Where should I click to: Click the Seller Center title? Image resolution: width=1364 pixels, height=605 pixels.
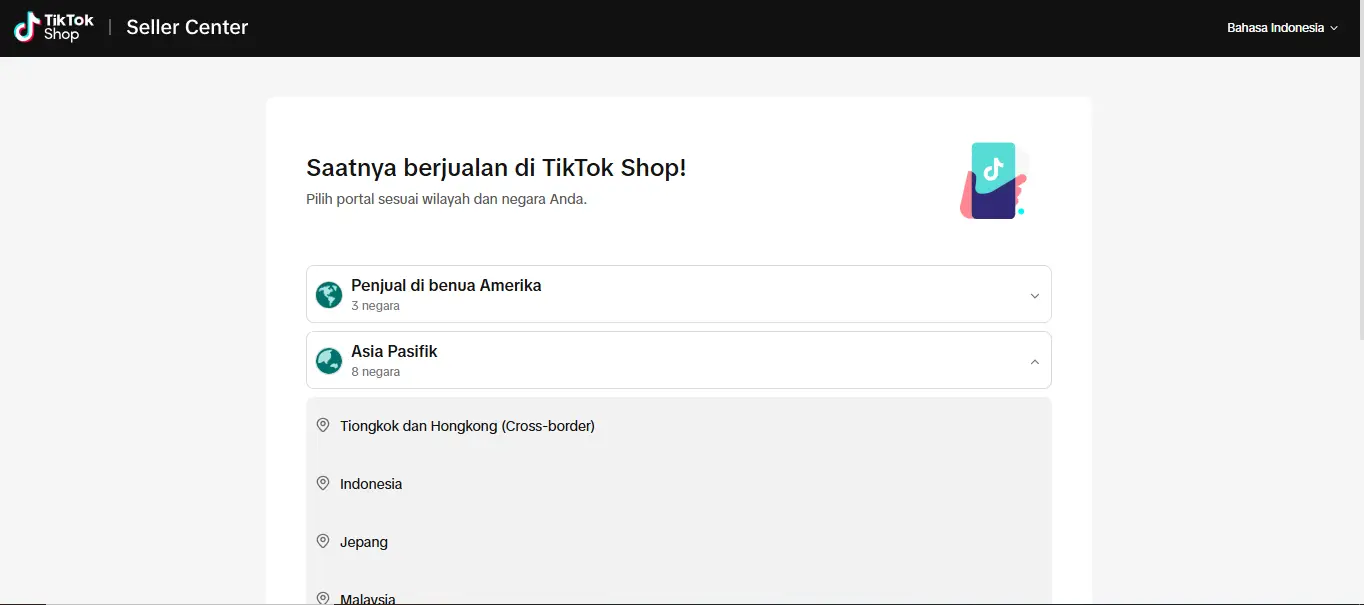[x=187, y=28]
